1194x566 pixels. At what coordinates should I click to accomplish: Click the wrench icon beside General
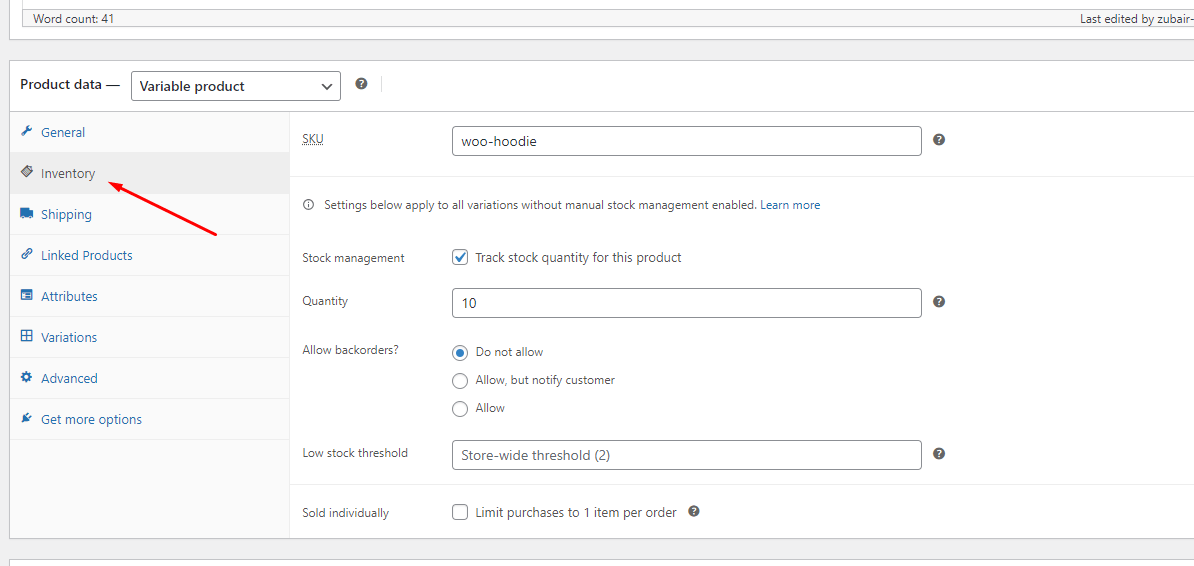click(27, 132)
